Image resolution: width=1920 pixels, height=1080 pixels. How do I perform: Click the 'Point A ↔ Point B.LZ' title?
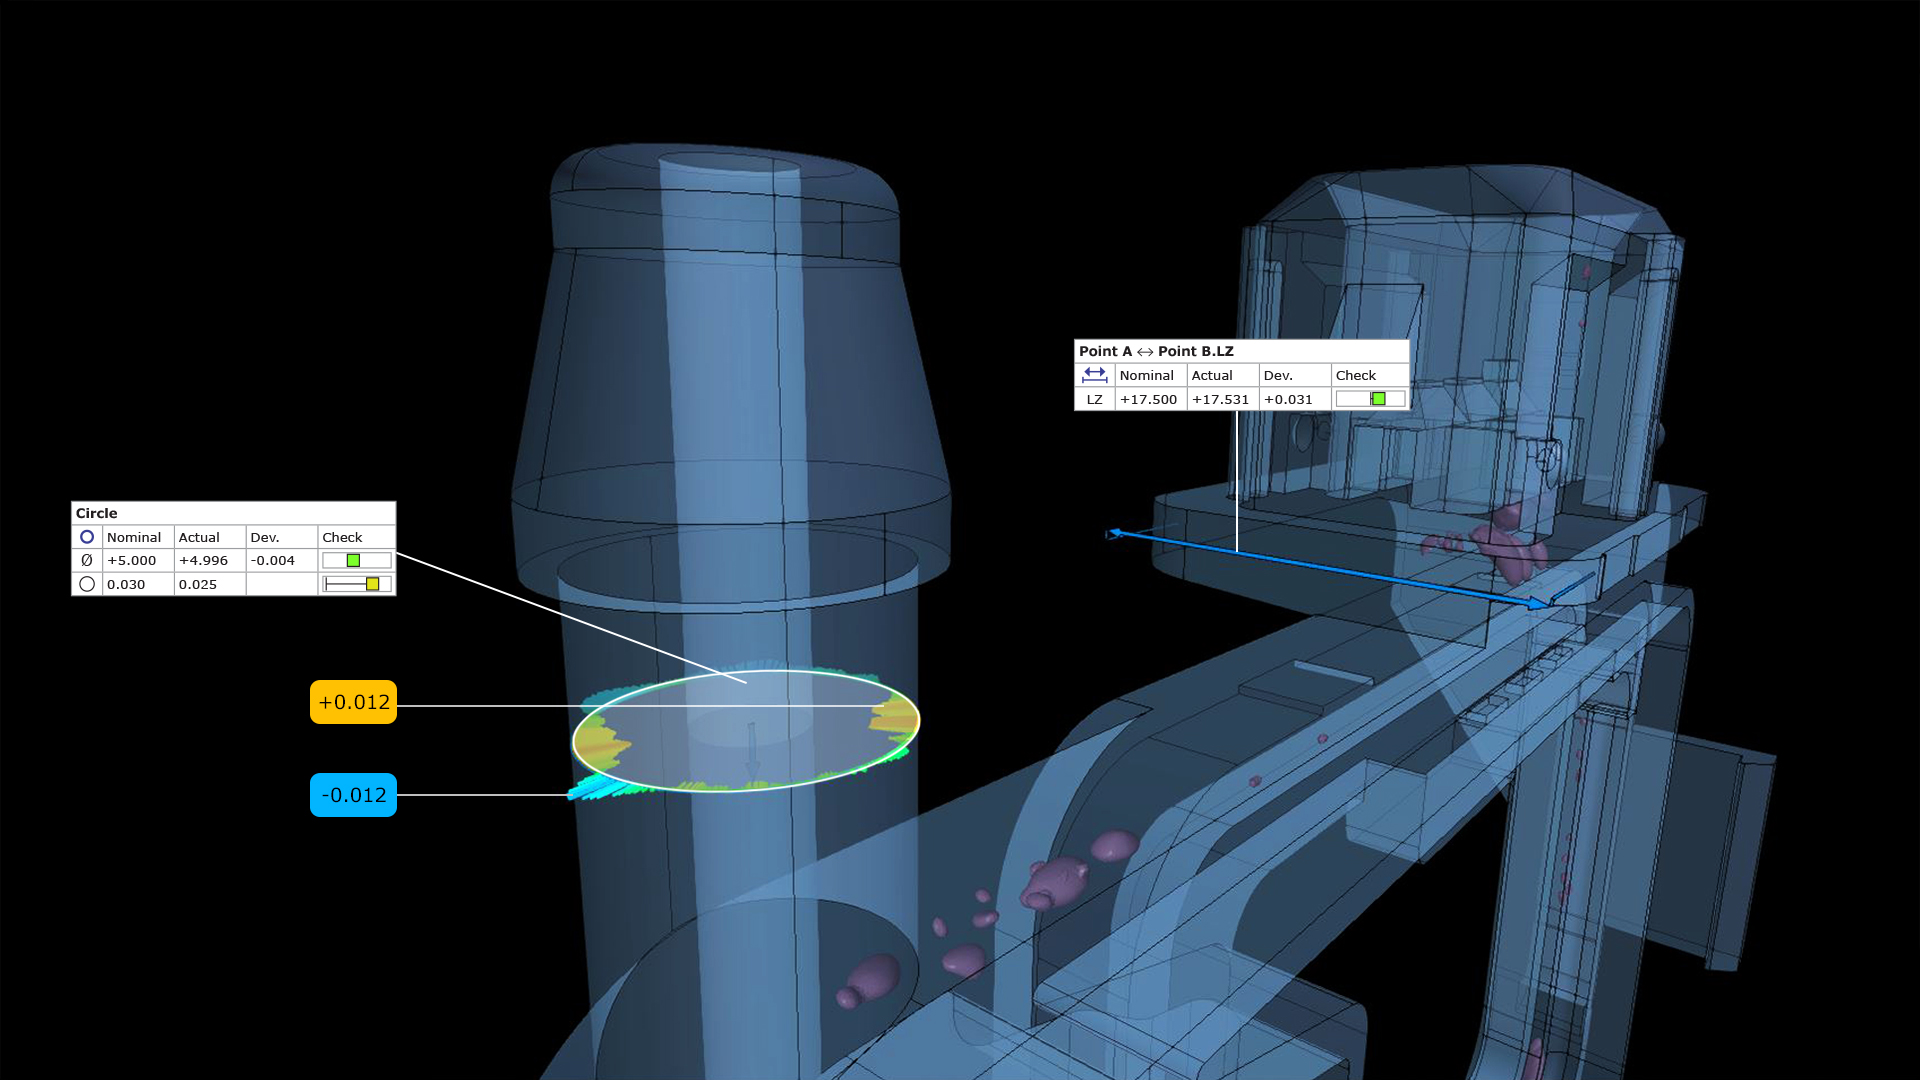(x=1156, y=351)
